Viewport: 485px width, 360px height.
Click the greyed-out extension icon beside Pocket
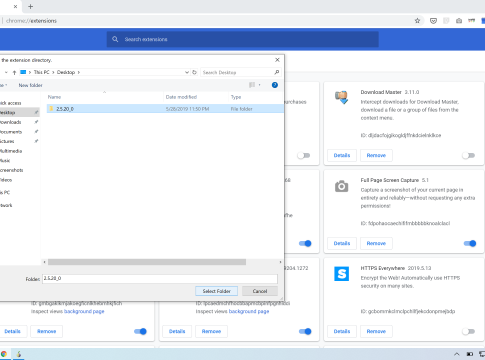446,21
